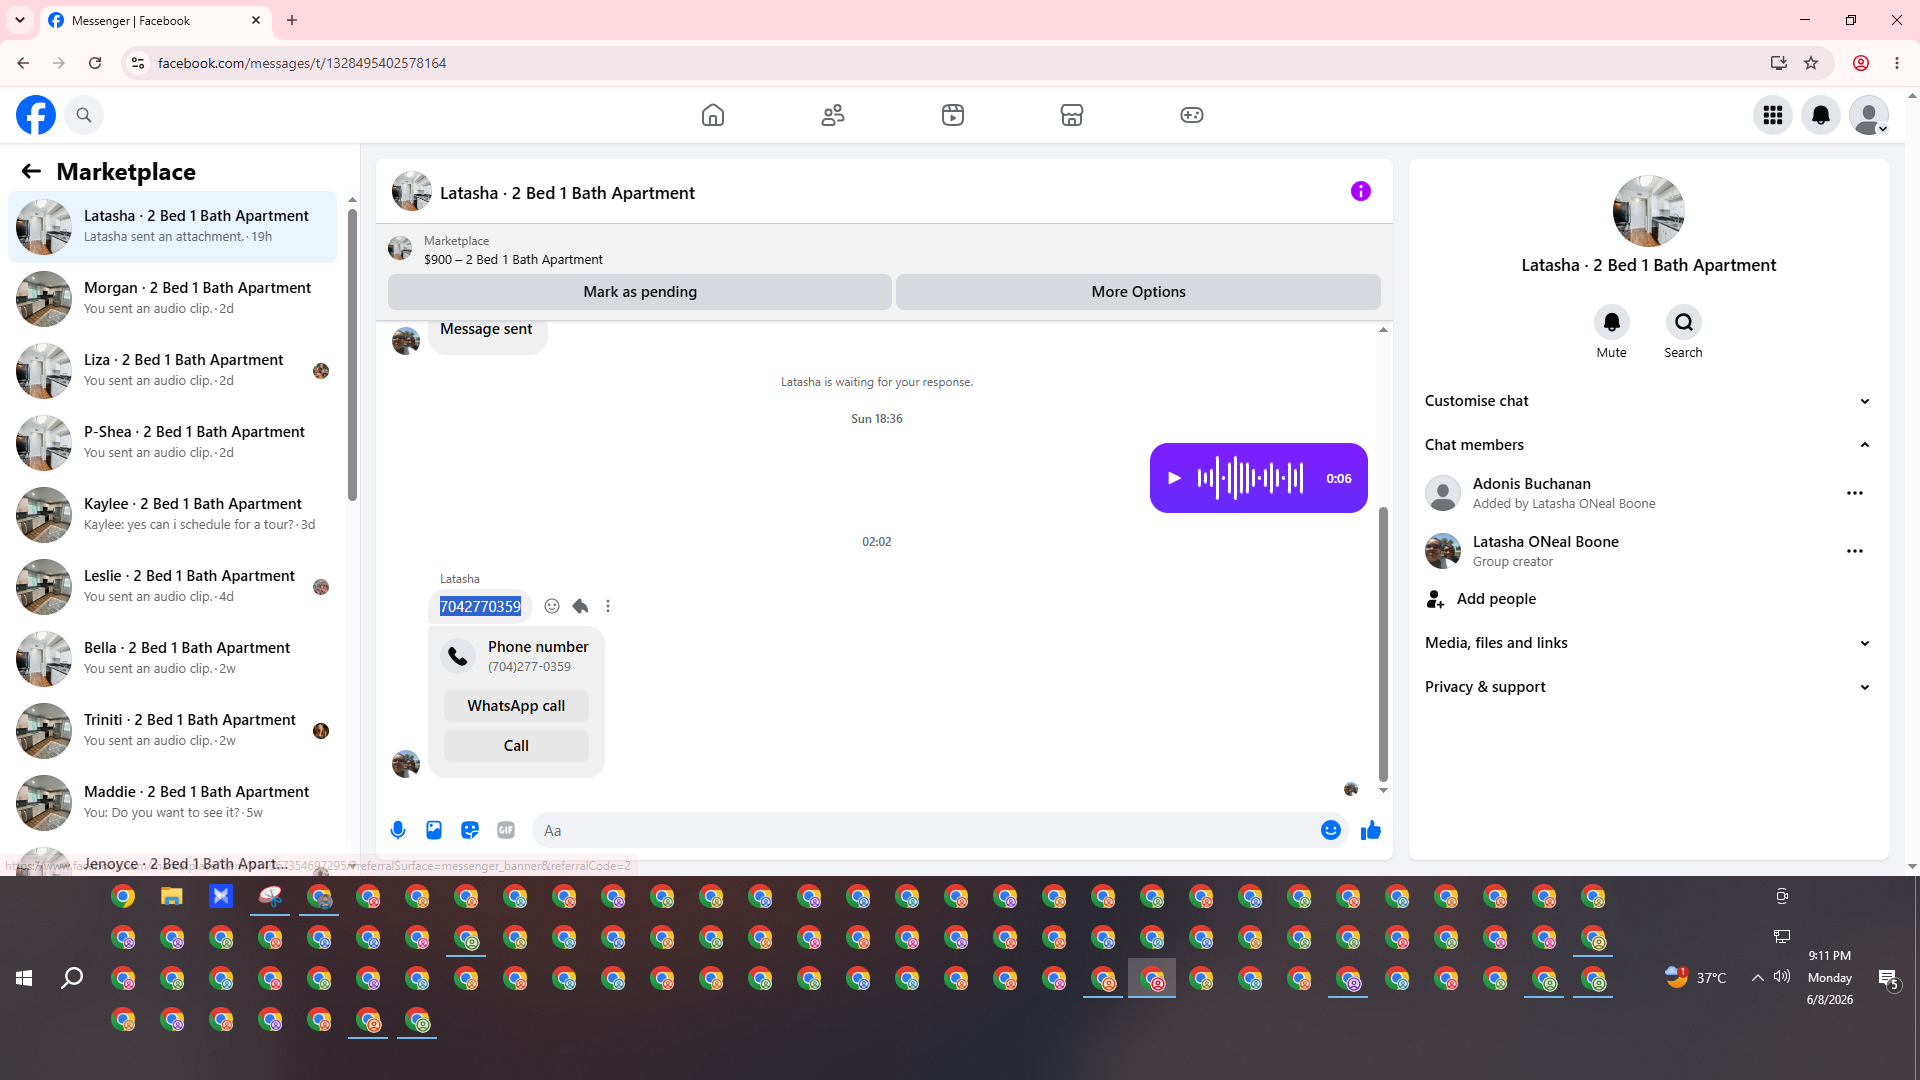Open a new browser tab

[292, 20]
